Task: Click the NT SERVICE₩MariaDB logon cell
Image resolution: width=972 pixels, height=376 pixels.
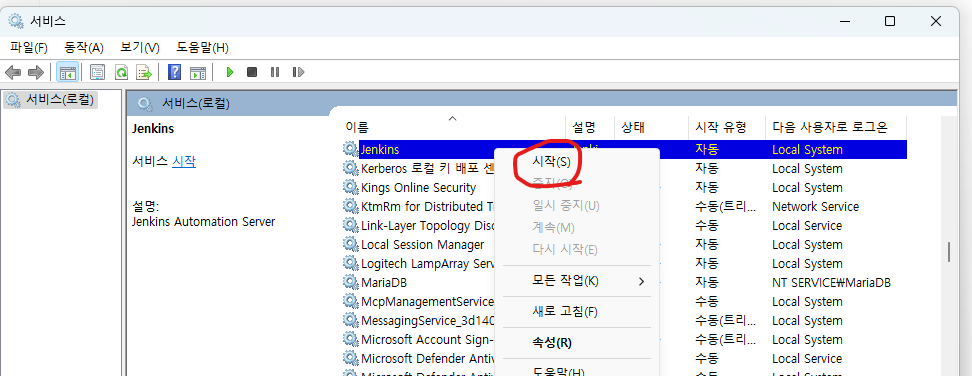Action: tap(831, 282)
